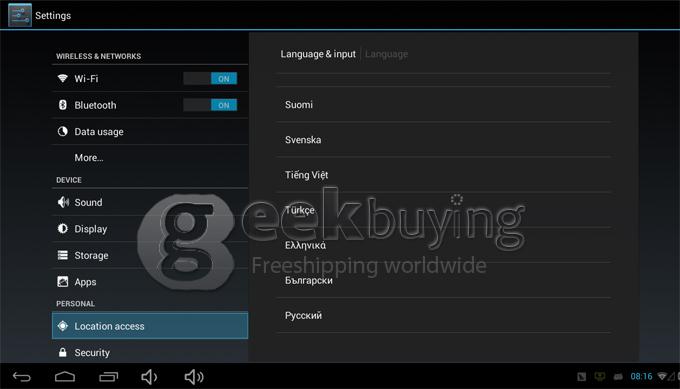
Task: Tap the Back navigation arrow
Action: coord(21,377)
